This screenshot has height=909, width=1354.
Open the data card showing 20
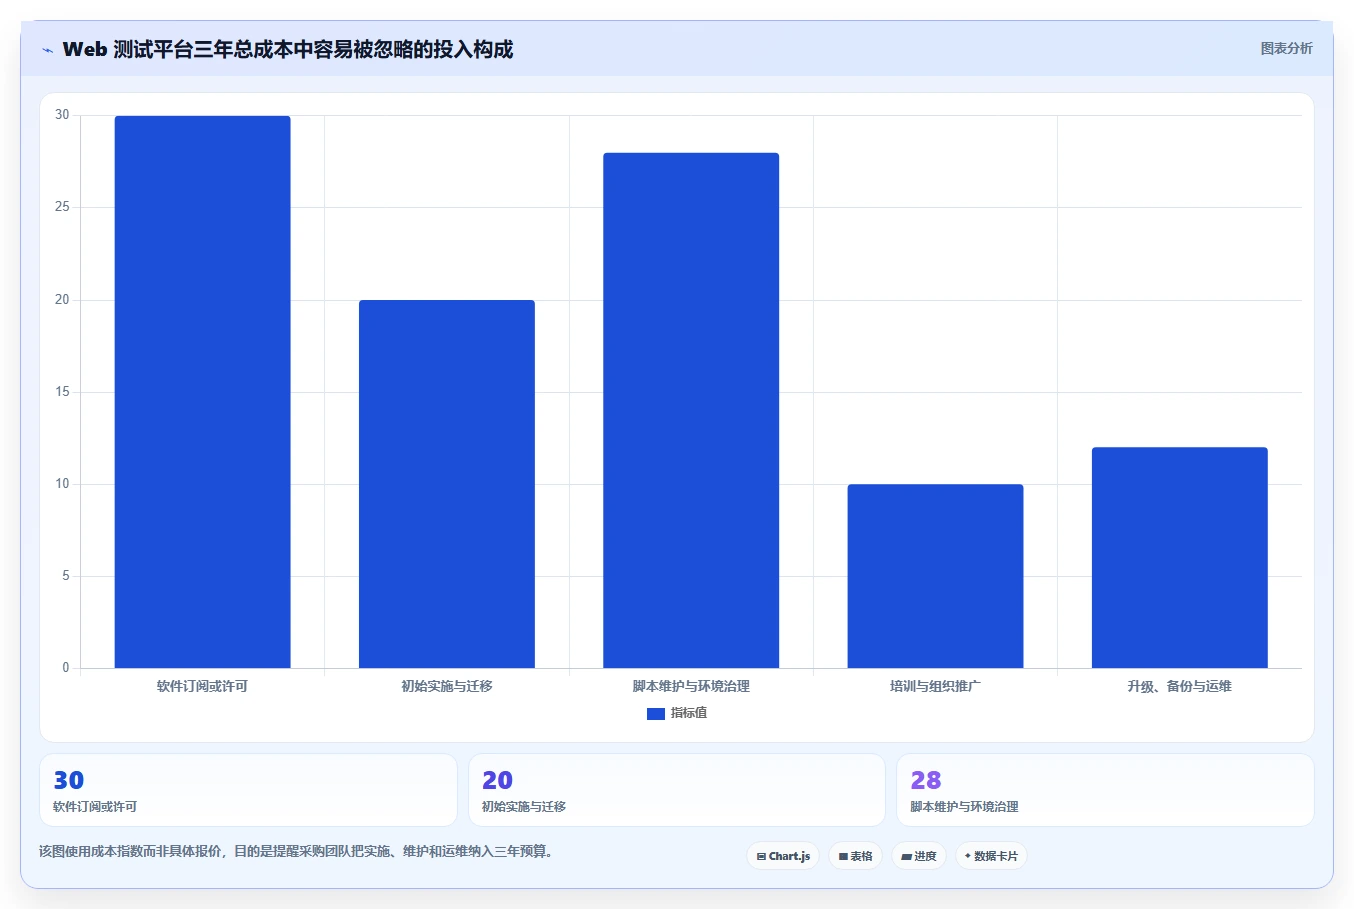(x=677, y=790)
